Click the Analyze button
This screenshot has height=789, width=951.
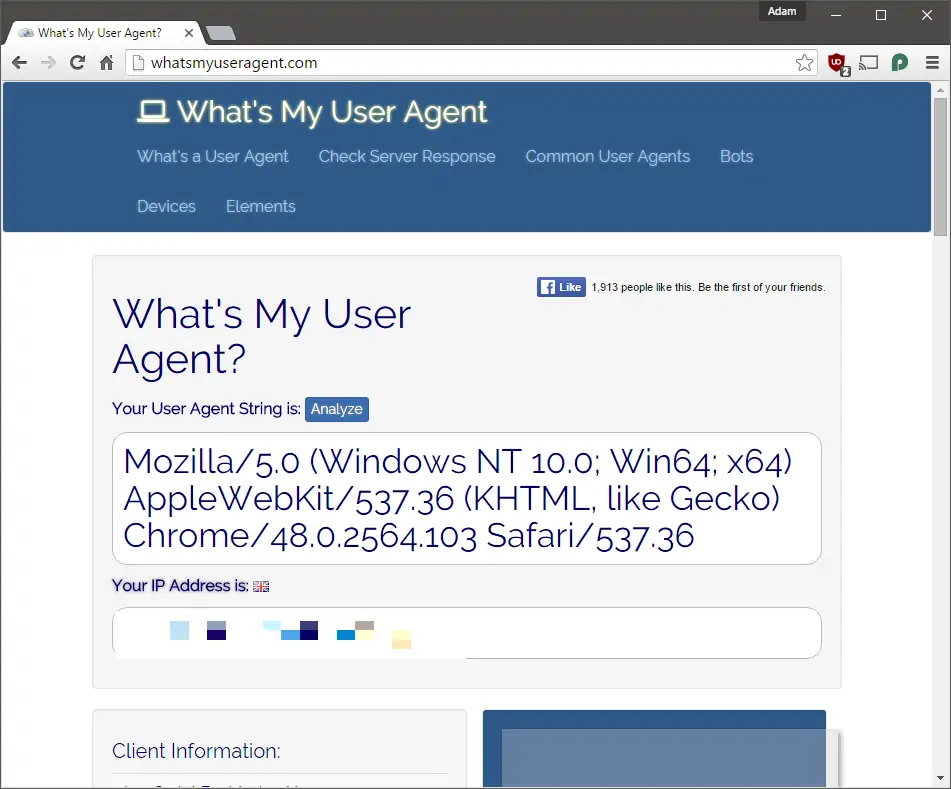(337, 409)
